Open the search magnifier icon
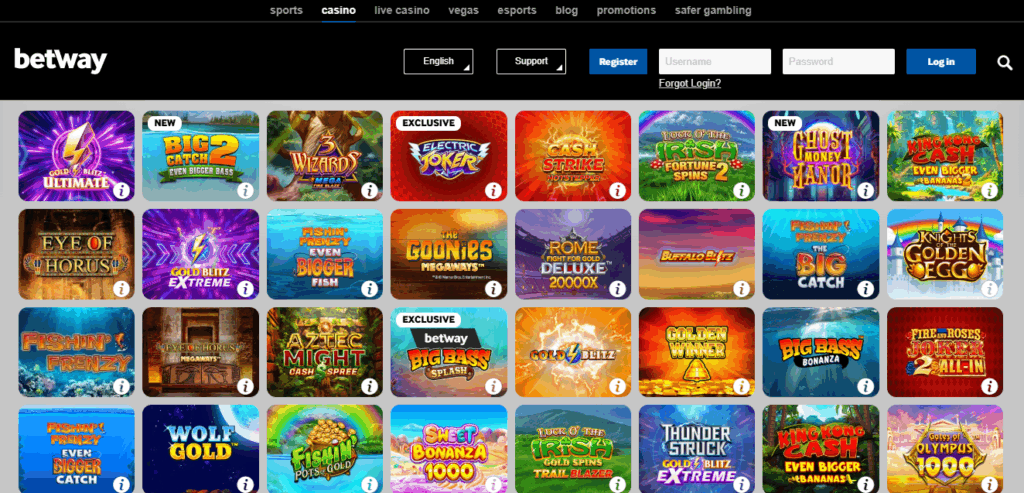 1004,62
